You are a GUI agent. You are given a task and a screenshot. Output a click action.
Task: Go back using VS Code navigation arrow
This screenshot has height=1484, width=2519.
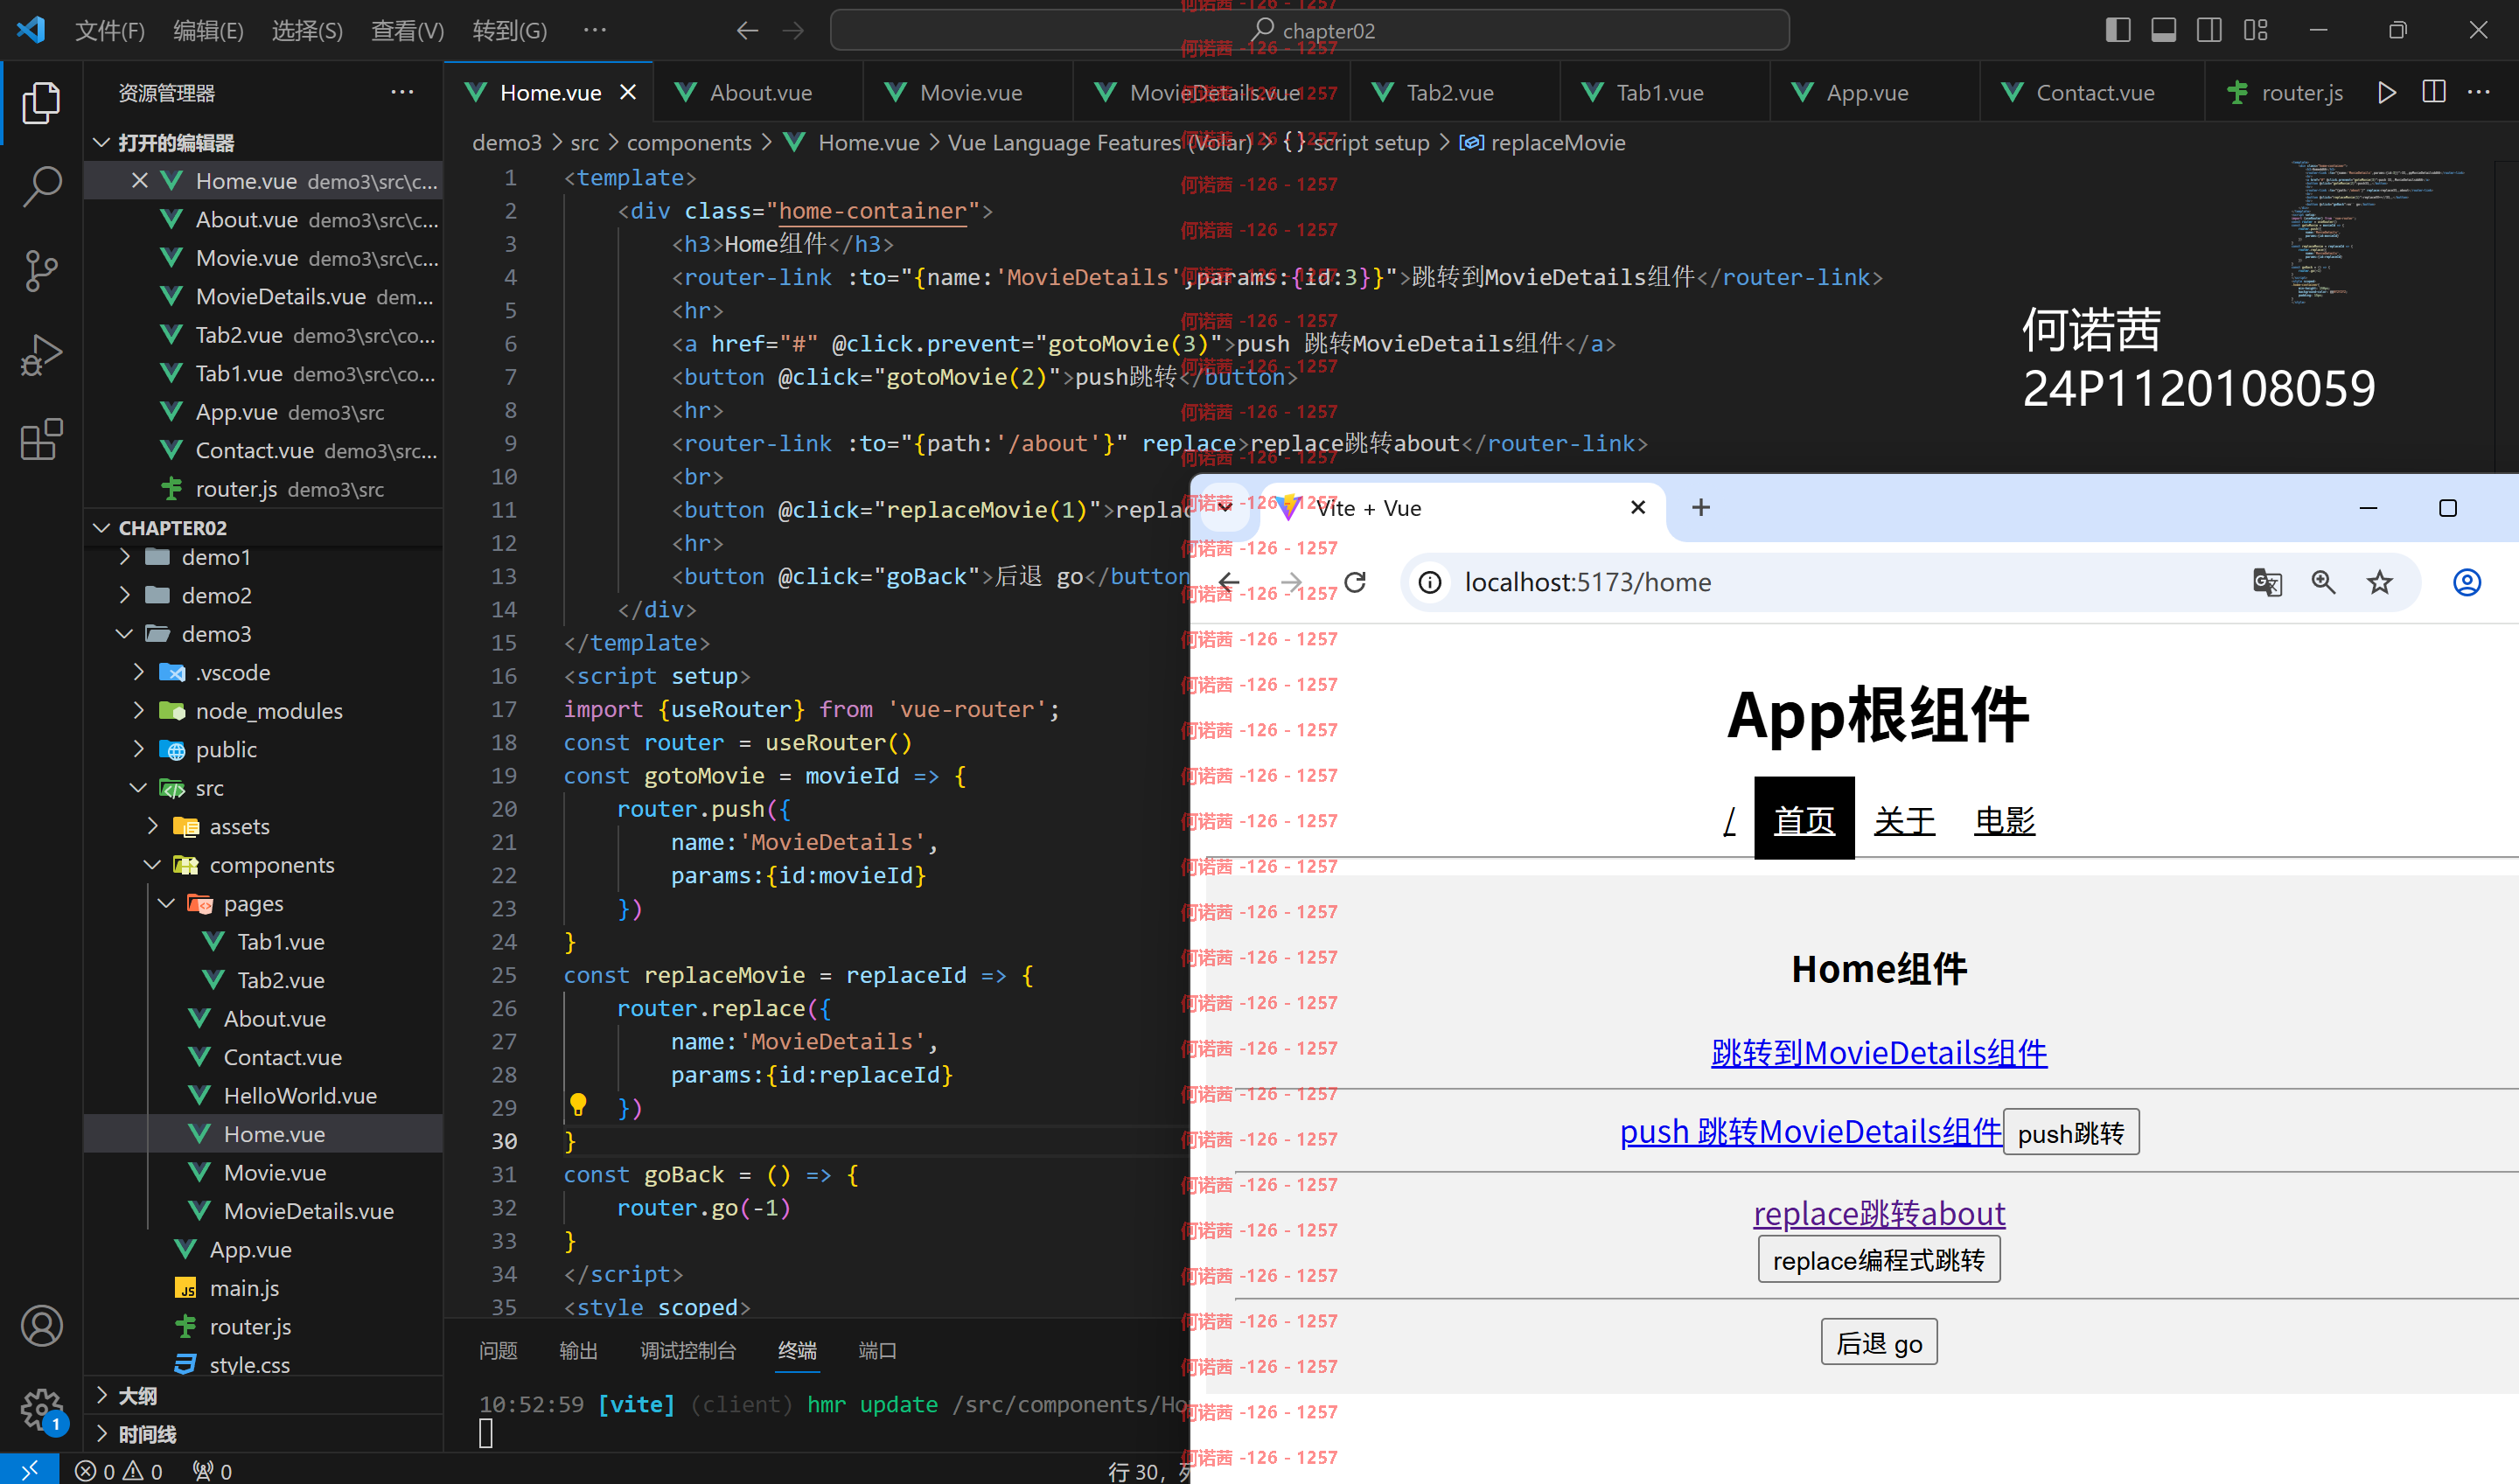click(747, 31)
